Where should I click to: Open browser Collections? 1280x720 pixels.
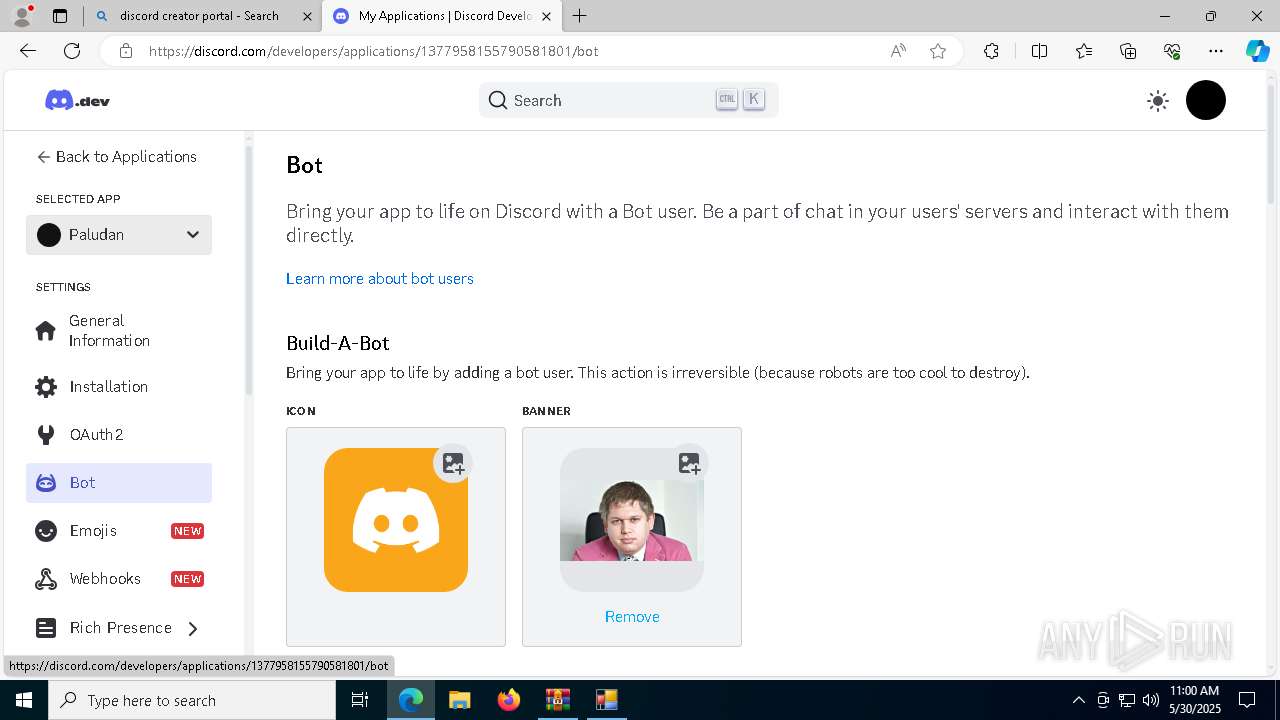[1128, 51]
